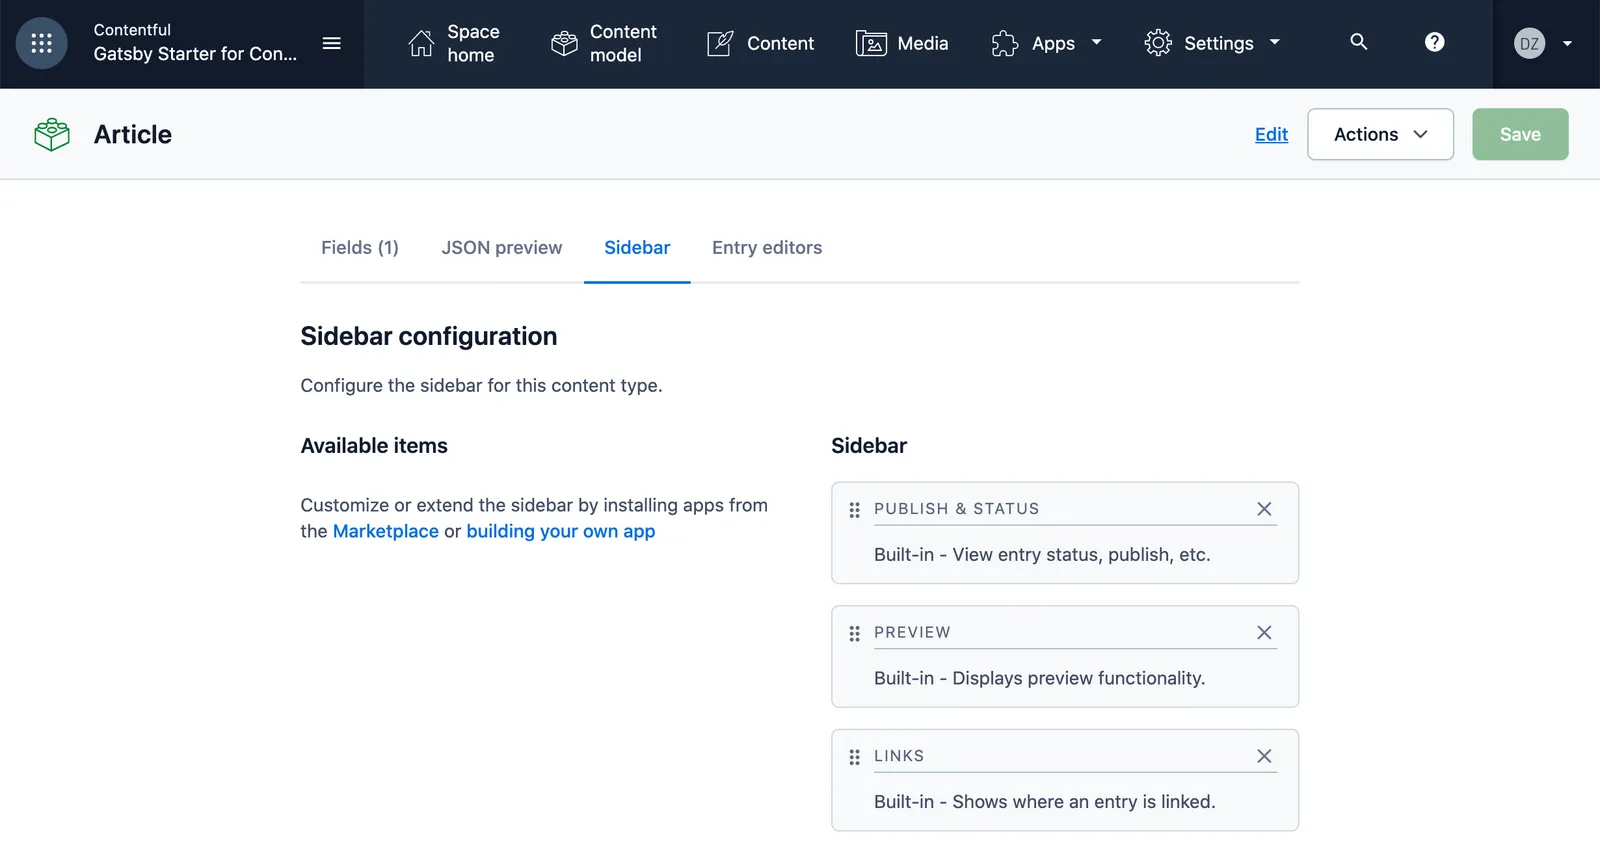Open the hamburger space menu
1600x846 pixels.
click(332, 43)
